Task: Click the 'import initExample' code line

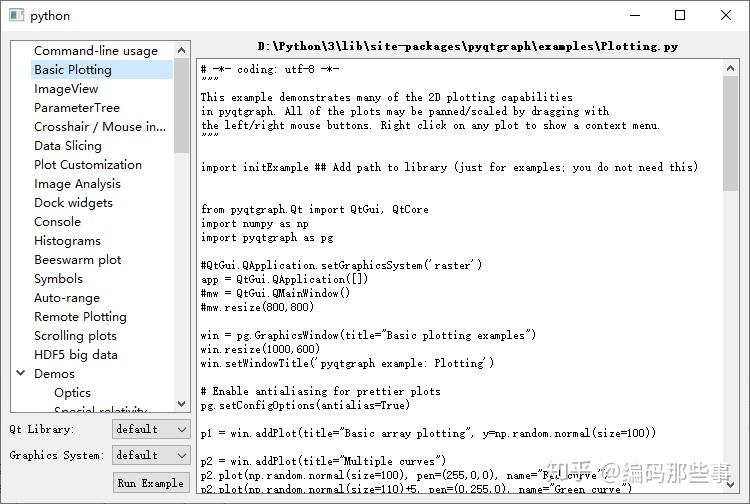Action: pos(449,167)
